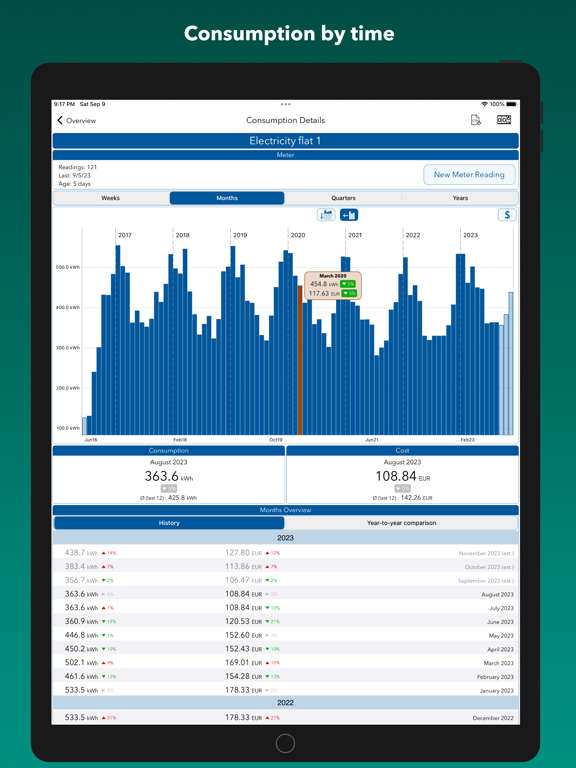This screenshot has height=768, width=576.
Task: Tap the New Meter Reading button
Action: click(469, 175)
